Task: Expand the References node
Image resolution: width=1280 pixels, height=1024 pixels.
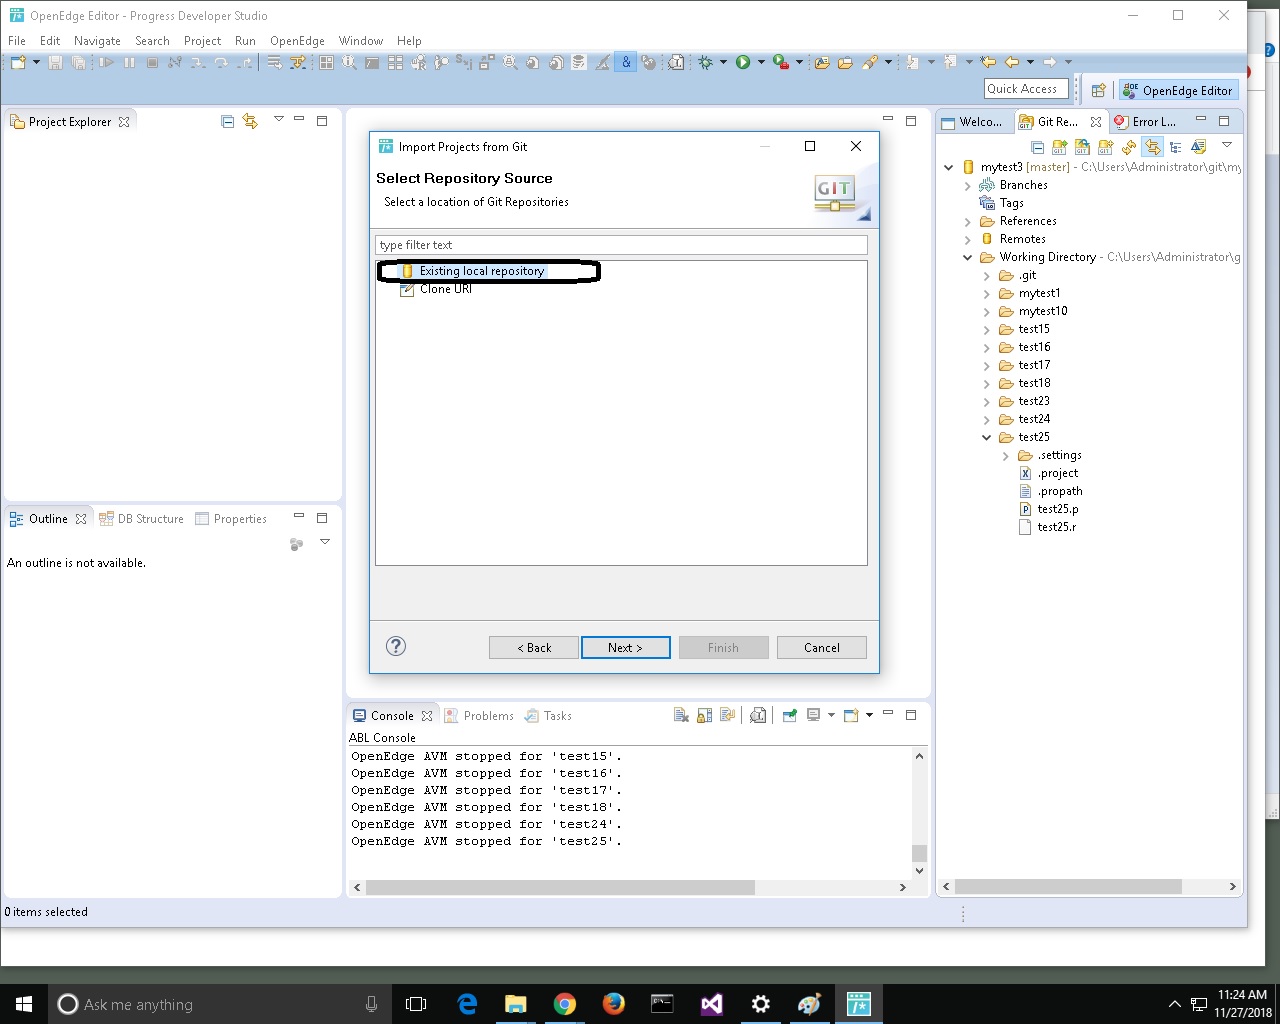Action: pyautogui.click(x=968, y=221)
